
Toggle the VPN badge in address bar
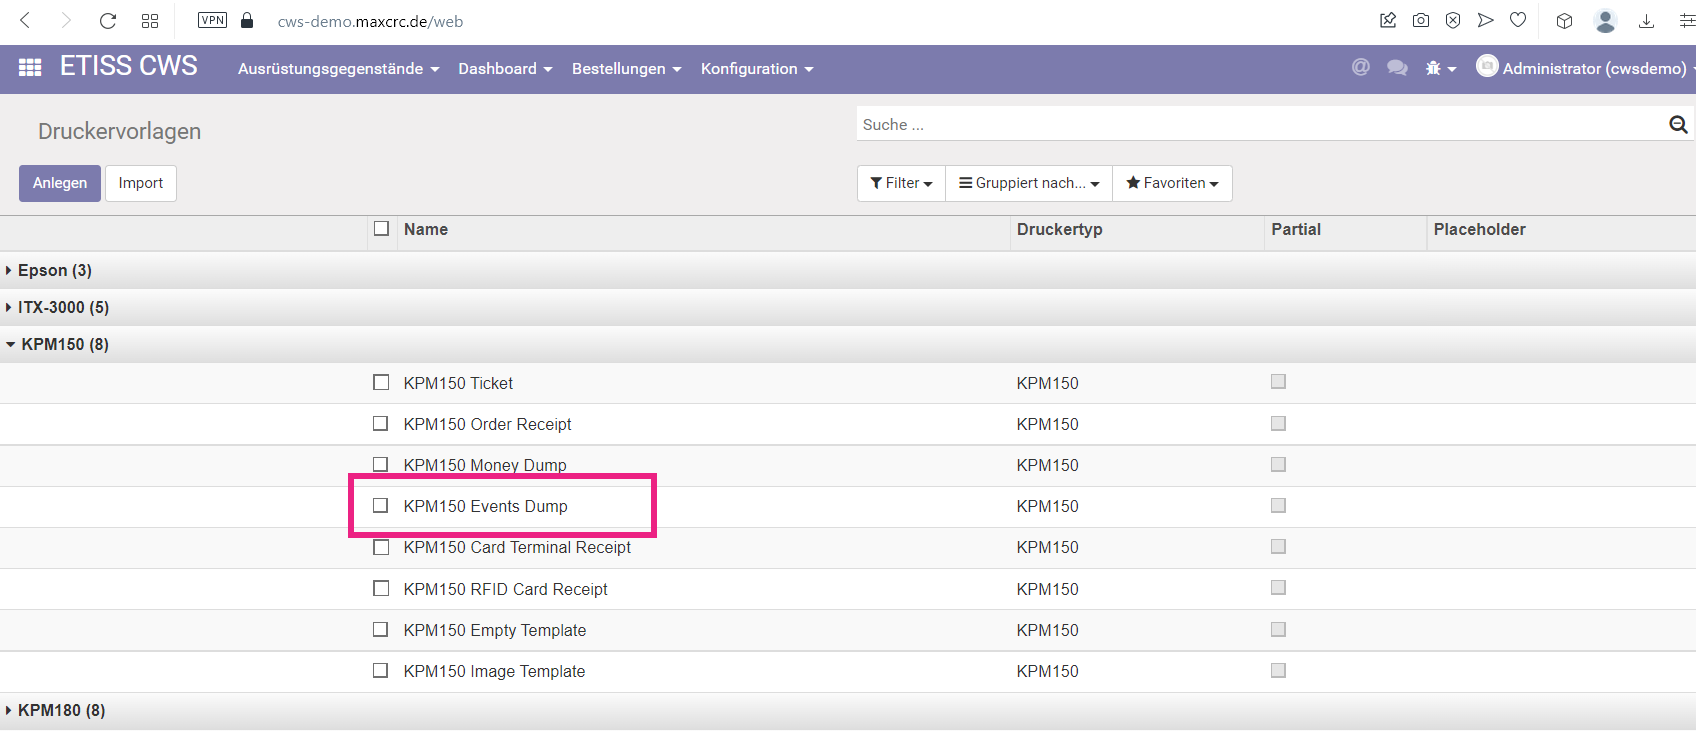click(212, 20)
